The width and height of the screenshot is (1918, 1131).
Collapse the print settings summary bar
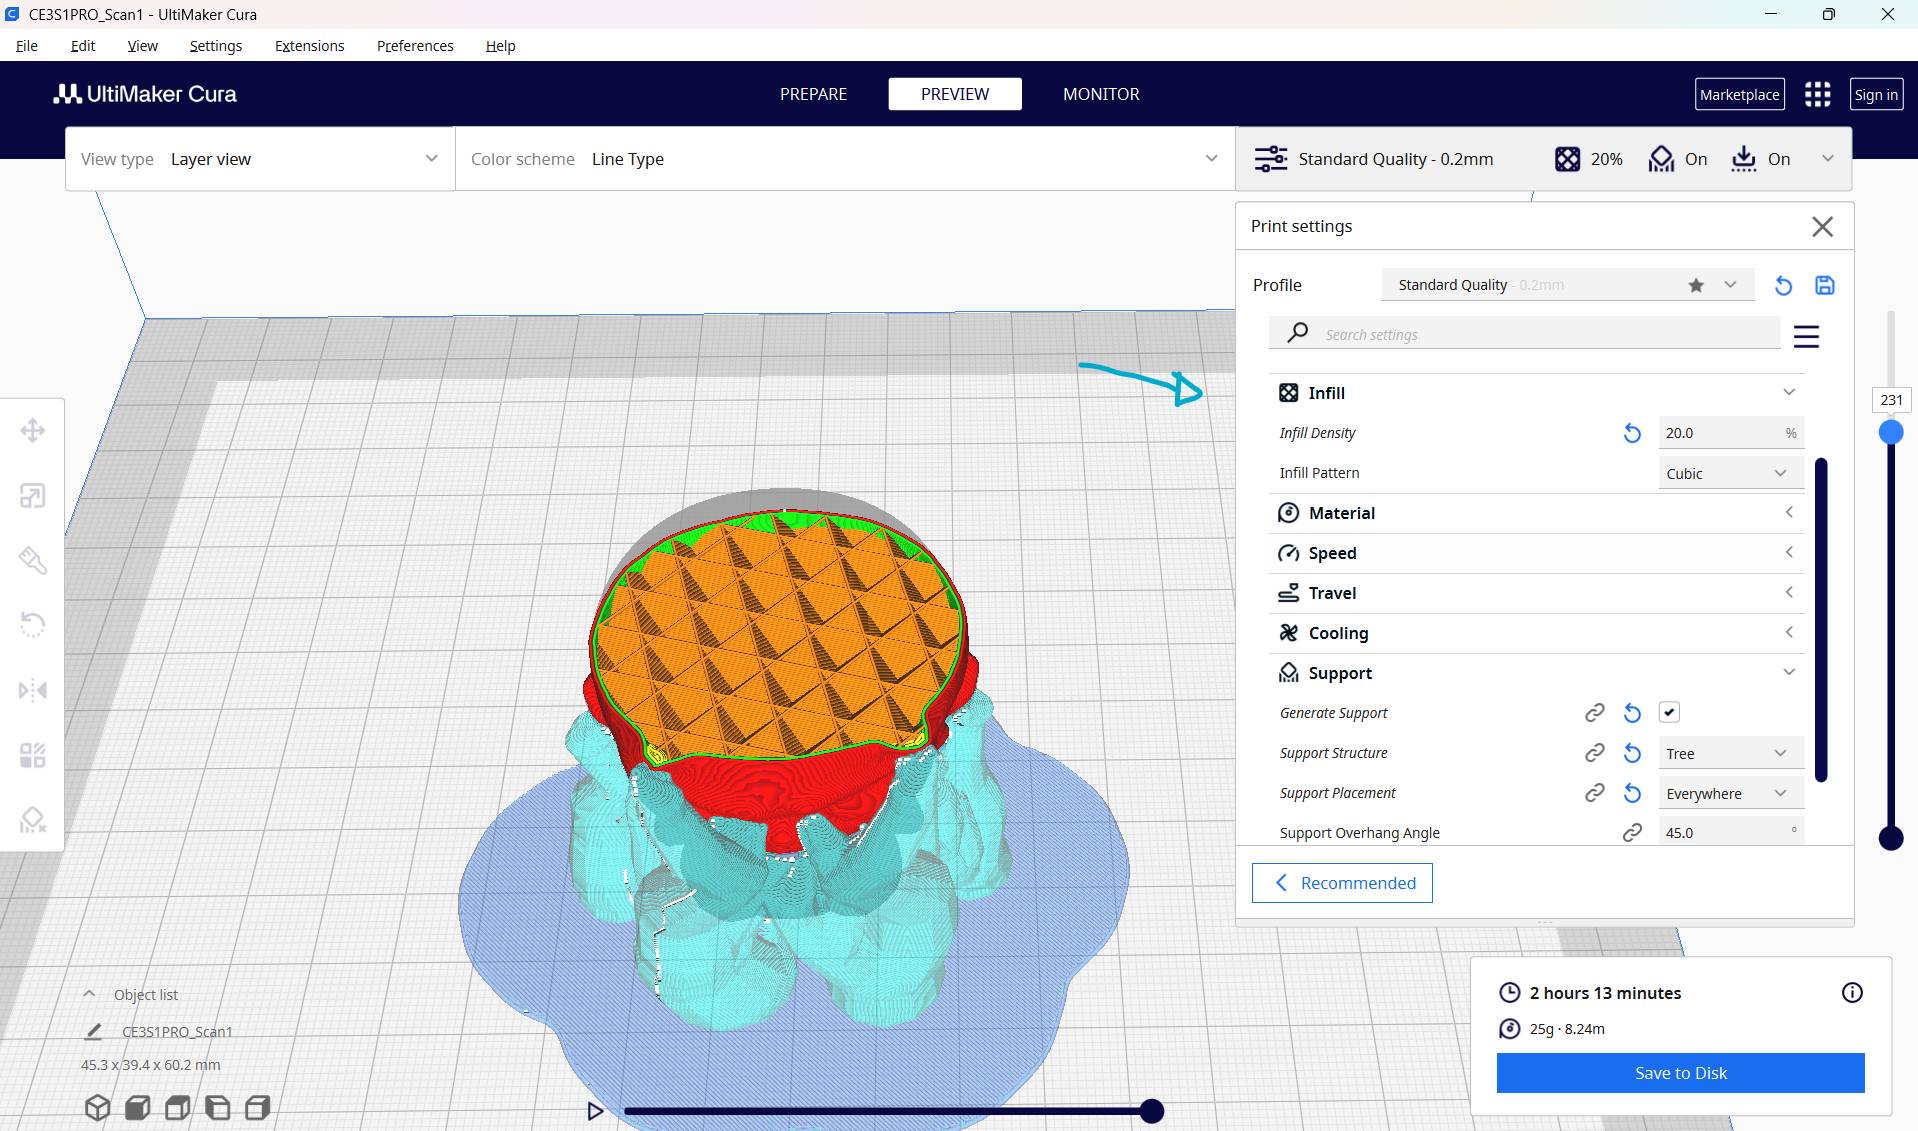pyautogui.click(x=1544, y=159)
